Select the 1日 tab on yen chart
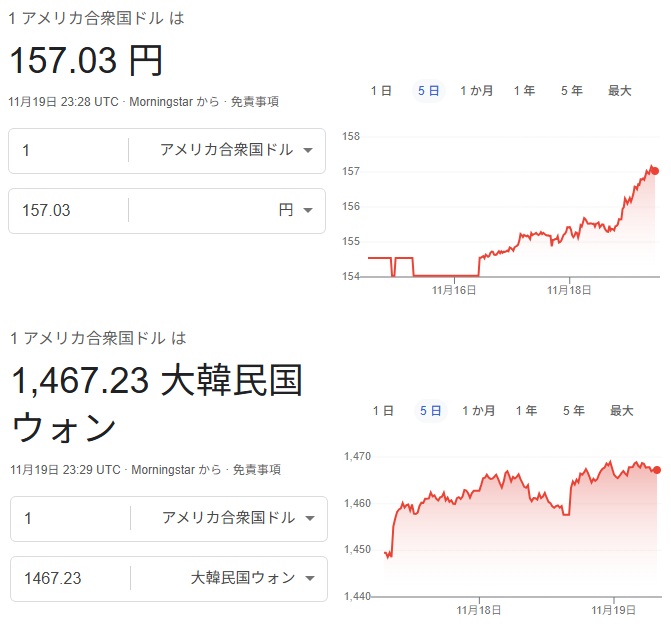The width and height of the screenshot is (671, 631). pos(381,90)
